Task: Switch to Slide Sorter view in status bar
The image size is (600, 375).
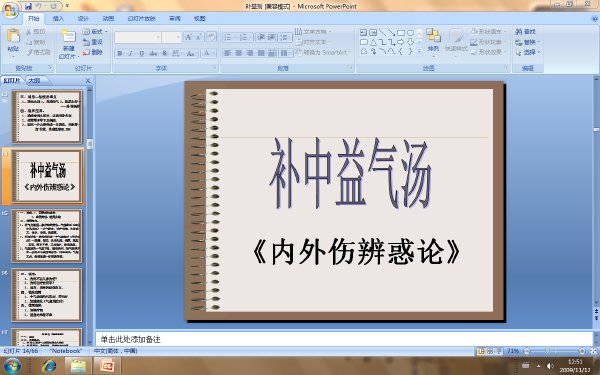Action: coord(490,351)
